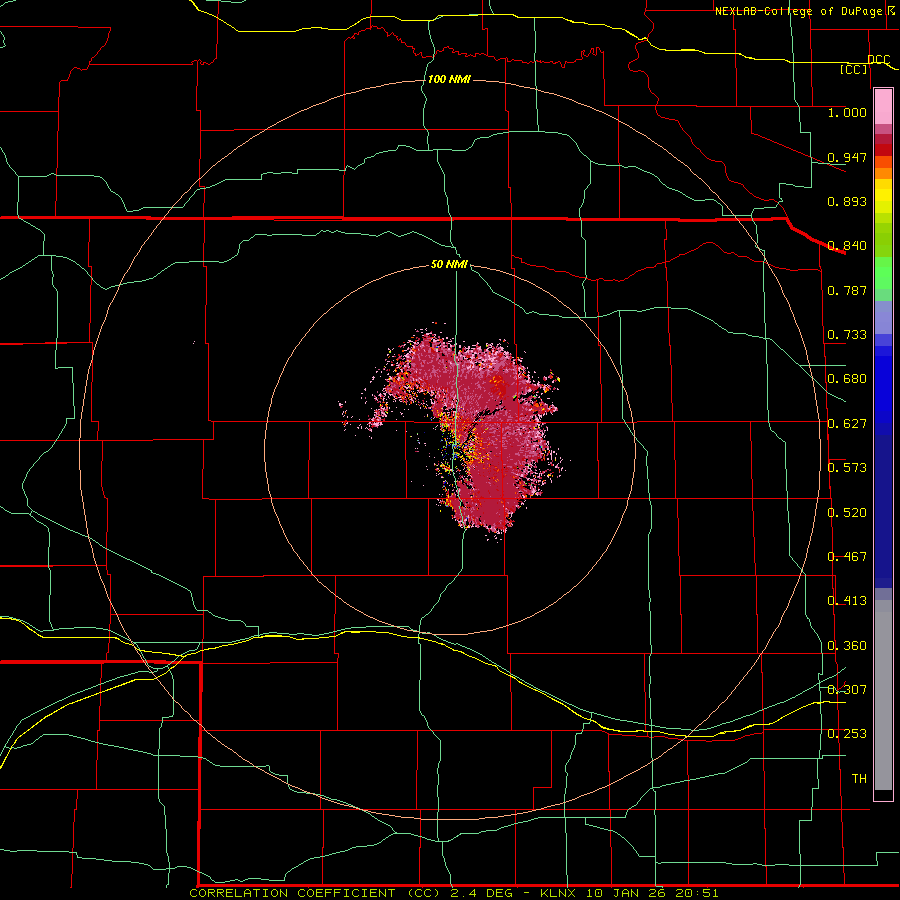Click the 0.893 scale value

coord(847,201)
